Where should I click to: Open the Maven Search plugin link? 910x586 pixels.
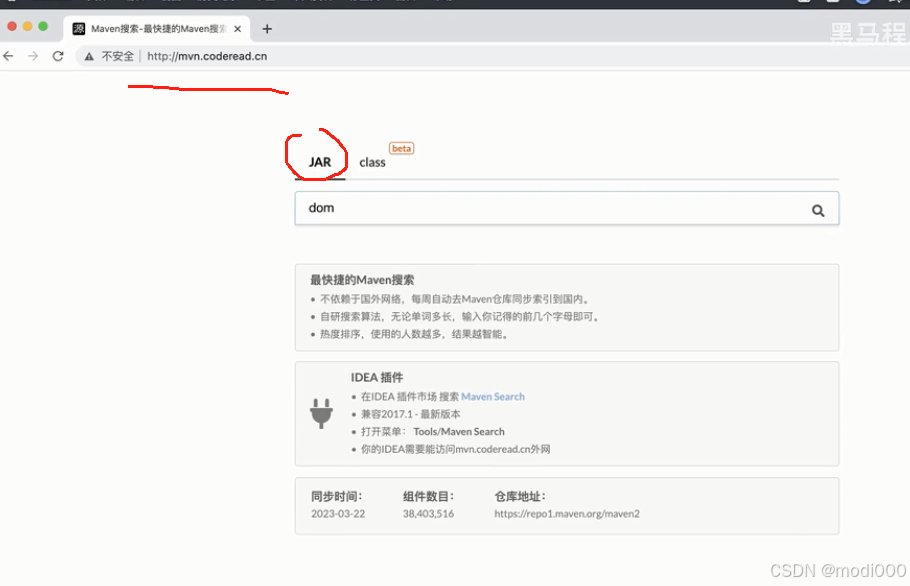tap(493, 397)
